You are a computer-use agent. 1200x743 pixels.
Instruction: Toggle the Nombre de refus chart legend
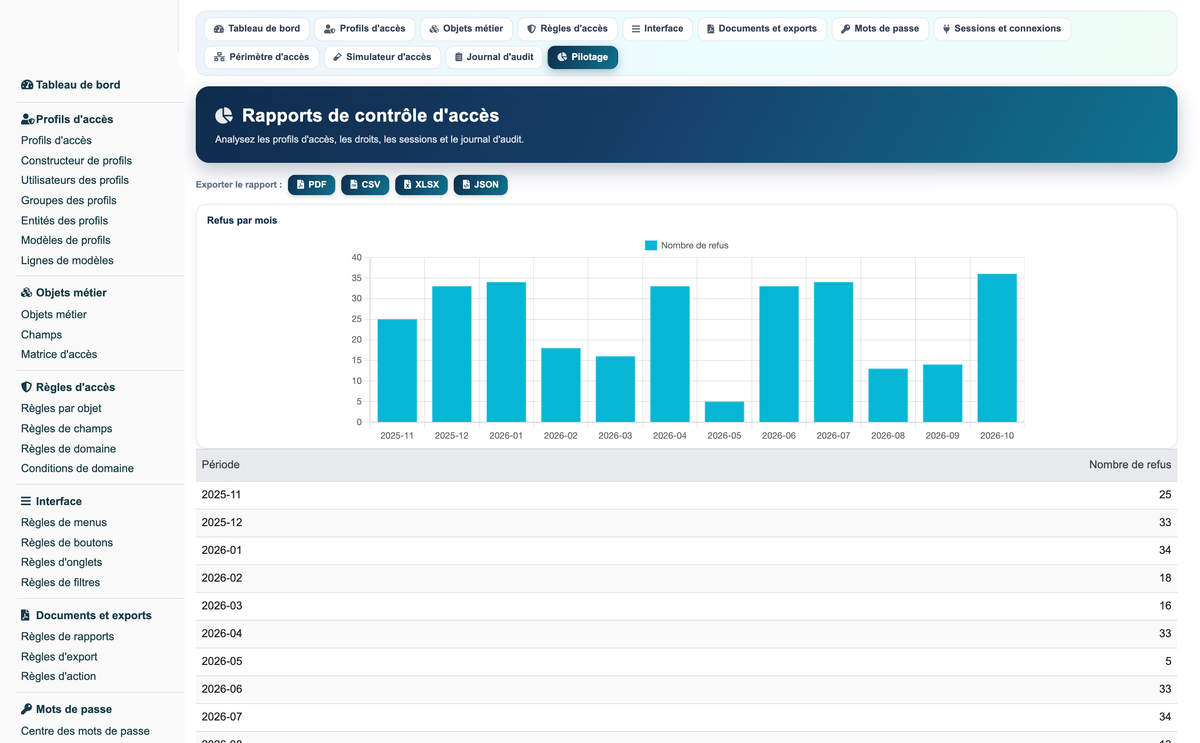[x=687, y=245]
